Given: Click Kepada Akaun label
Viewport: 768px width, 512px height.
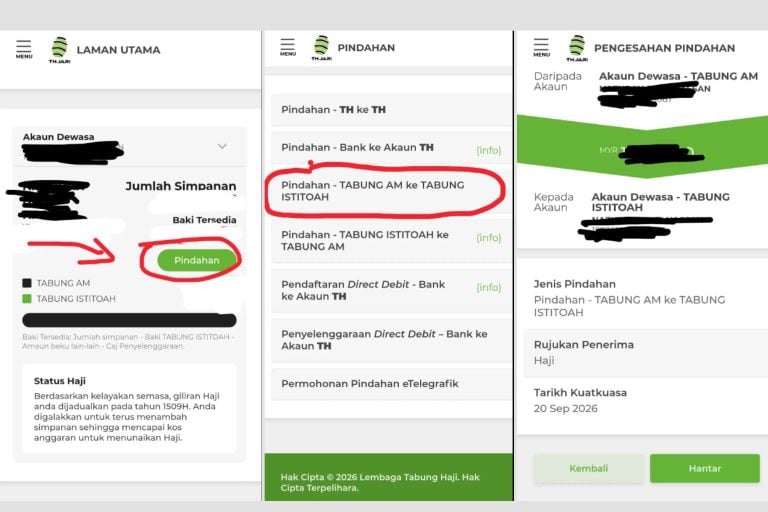Looking at the screenshot, I should pyautogui.click(x=553, y=202).
